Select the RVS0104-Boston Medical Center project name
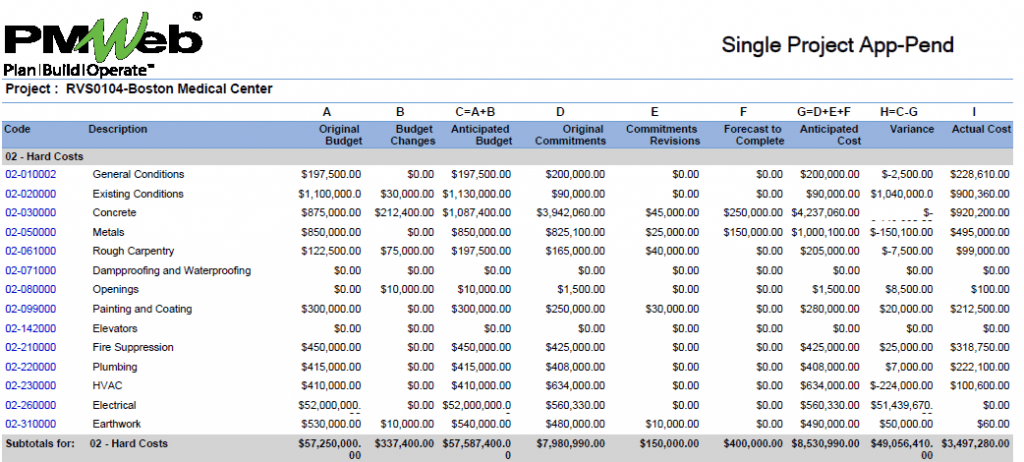Image resolution: width=1024 pixels, height=462 pixels. tap(169, 89)
